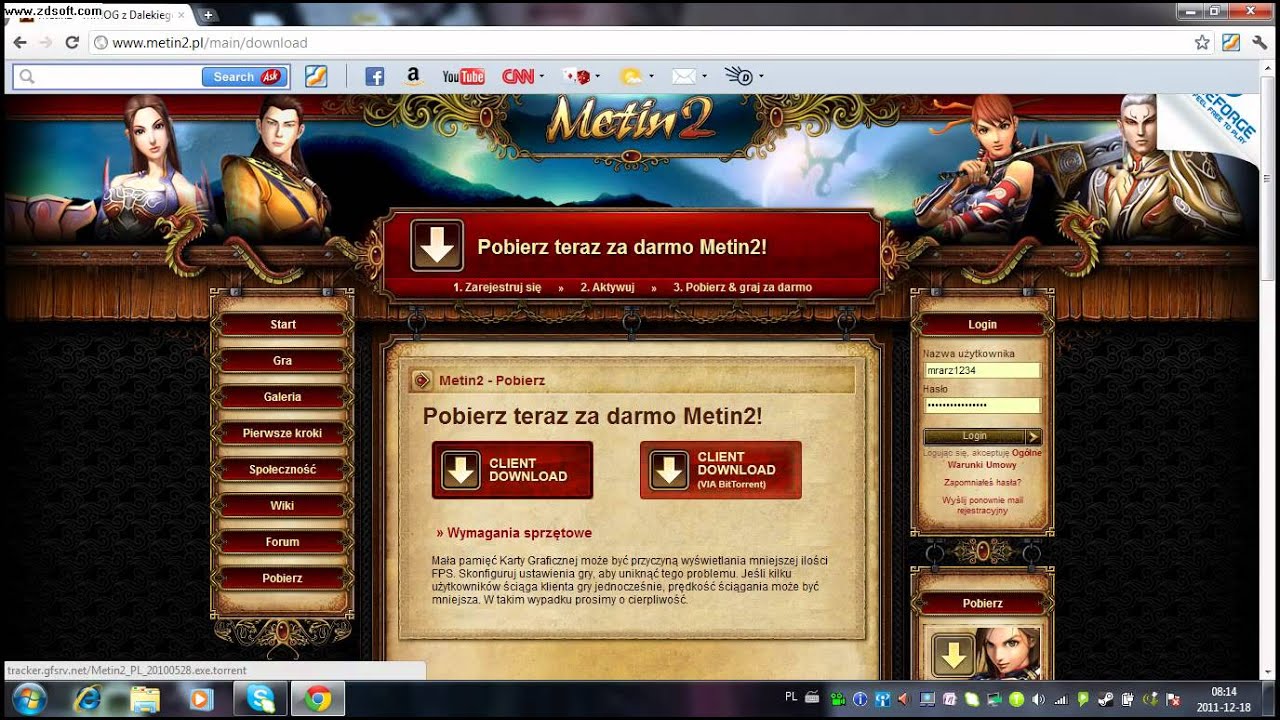Click Ogólne Warunki Umowy link
The image size is (1280, 720).
click(x=994, y=458)
